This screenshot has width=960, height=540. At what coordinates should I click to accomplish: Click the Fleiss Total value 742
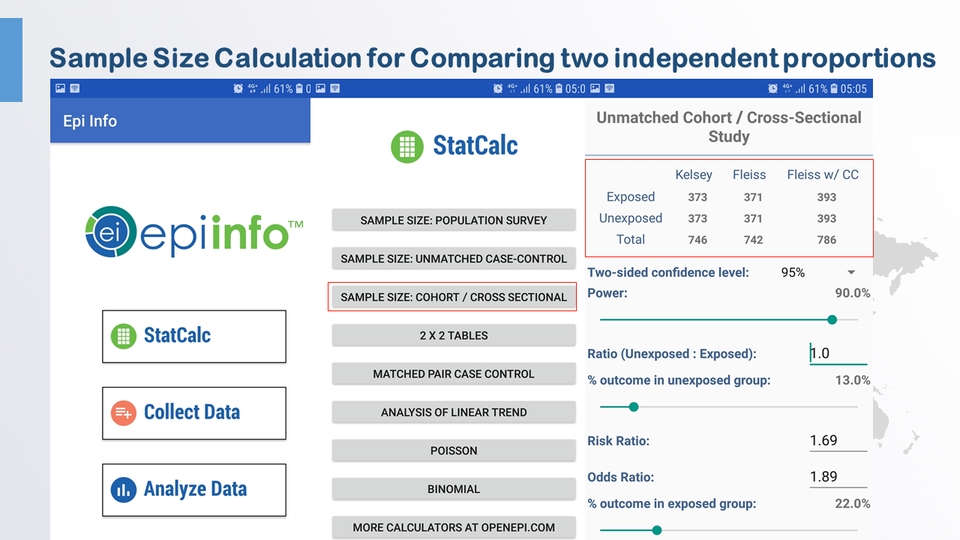(753, 240)
